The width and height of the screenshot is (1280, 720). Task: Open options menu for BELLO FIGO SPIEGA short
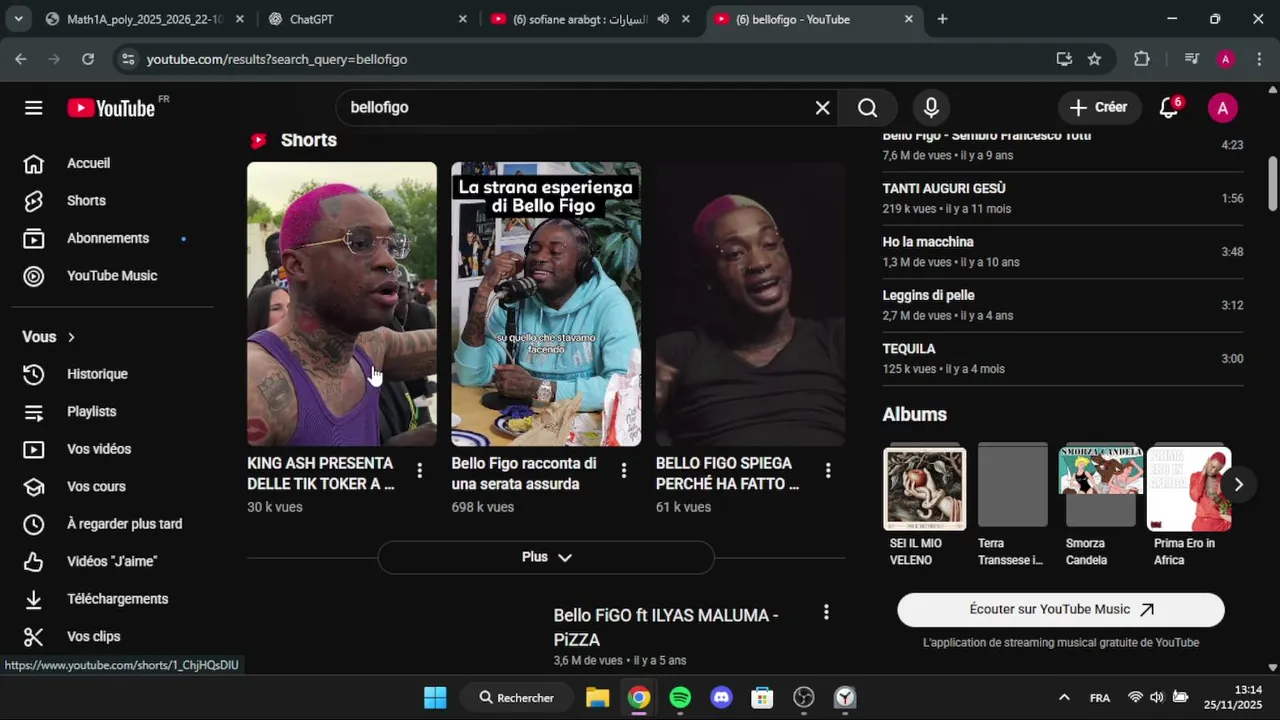pos(828,470)
